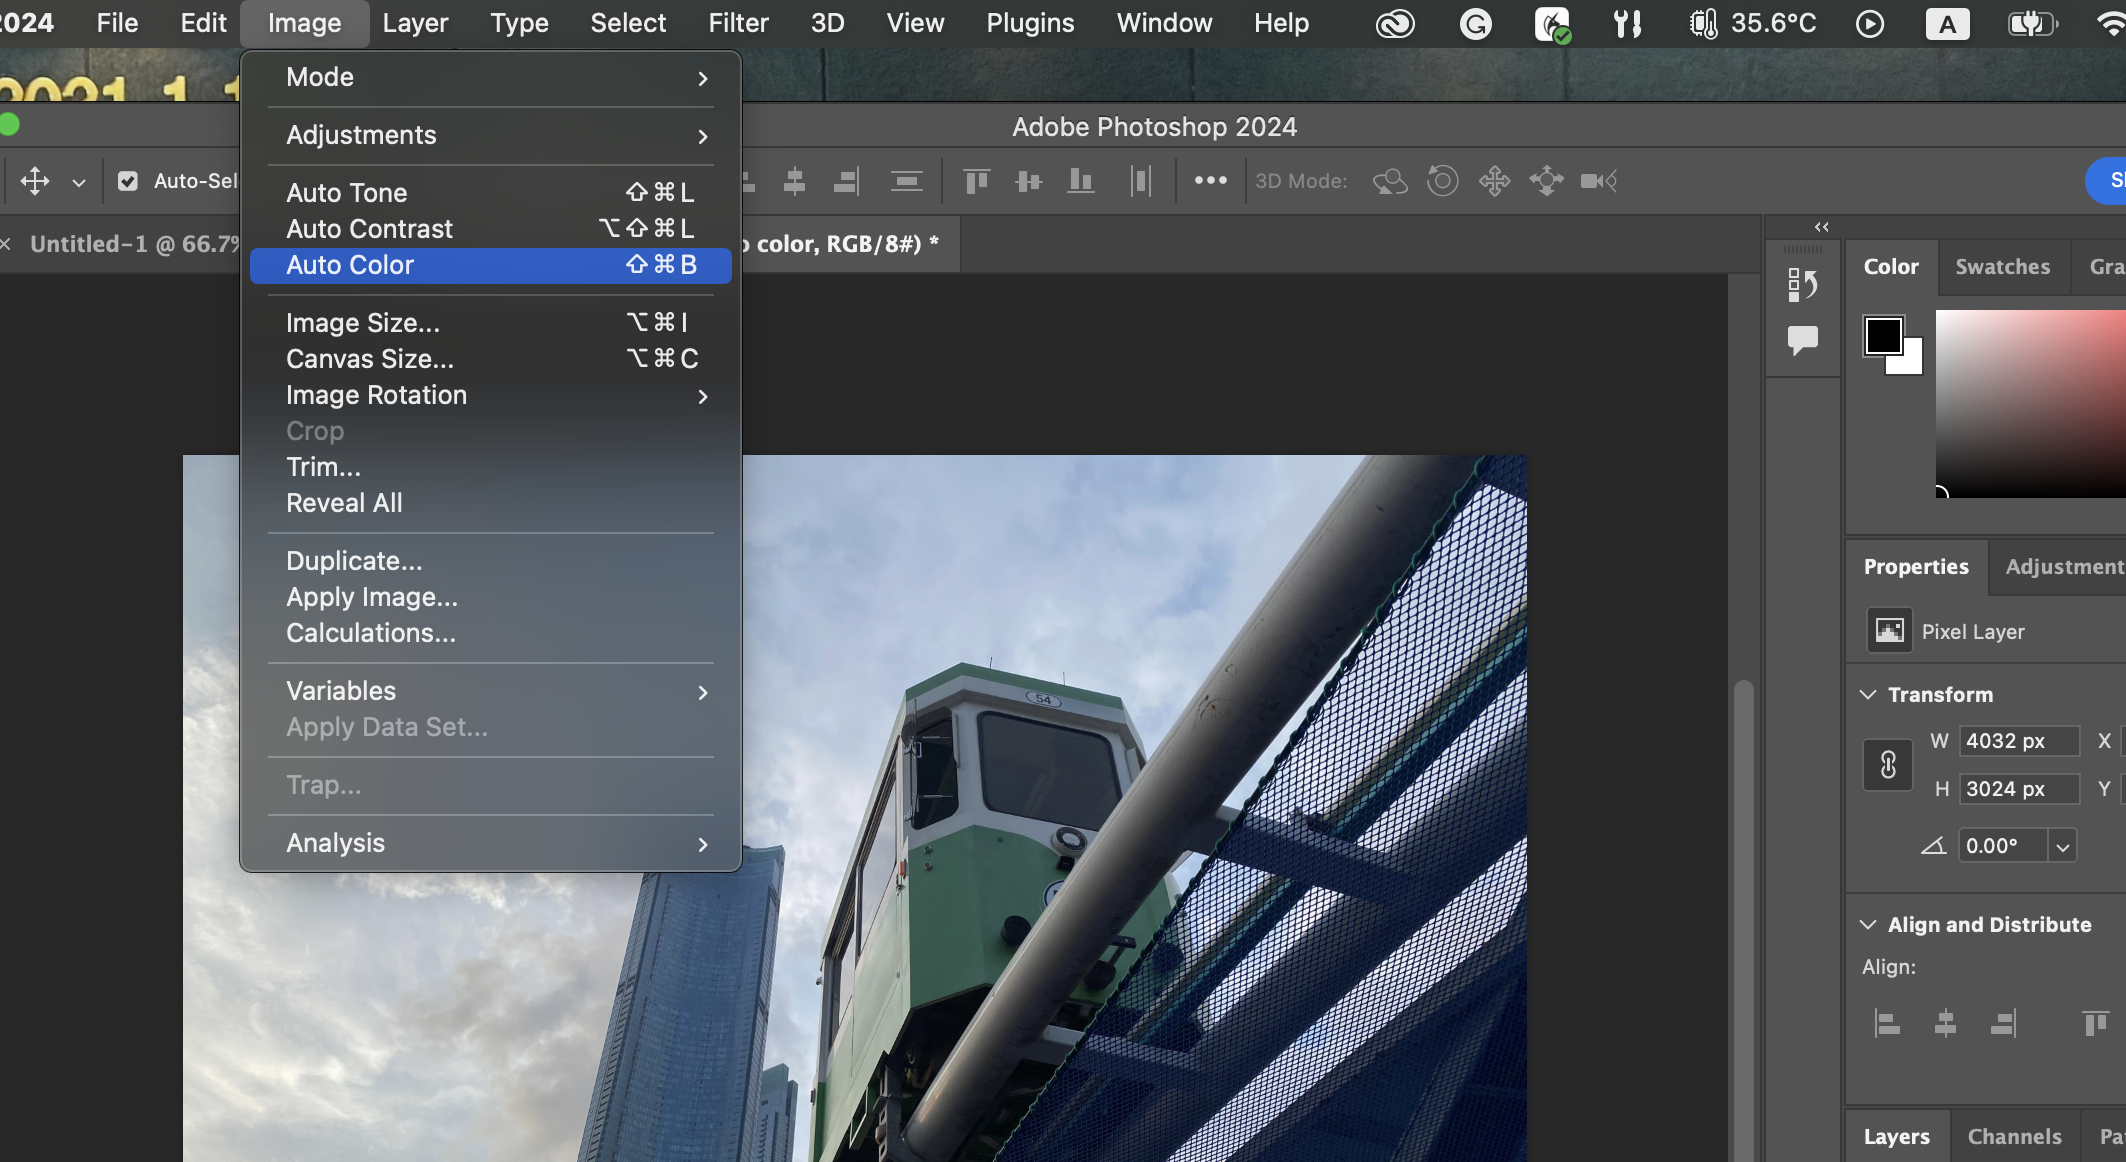
Task: Open the Filter menu
Action: (x=738, y=23)
